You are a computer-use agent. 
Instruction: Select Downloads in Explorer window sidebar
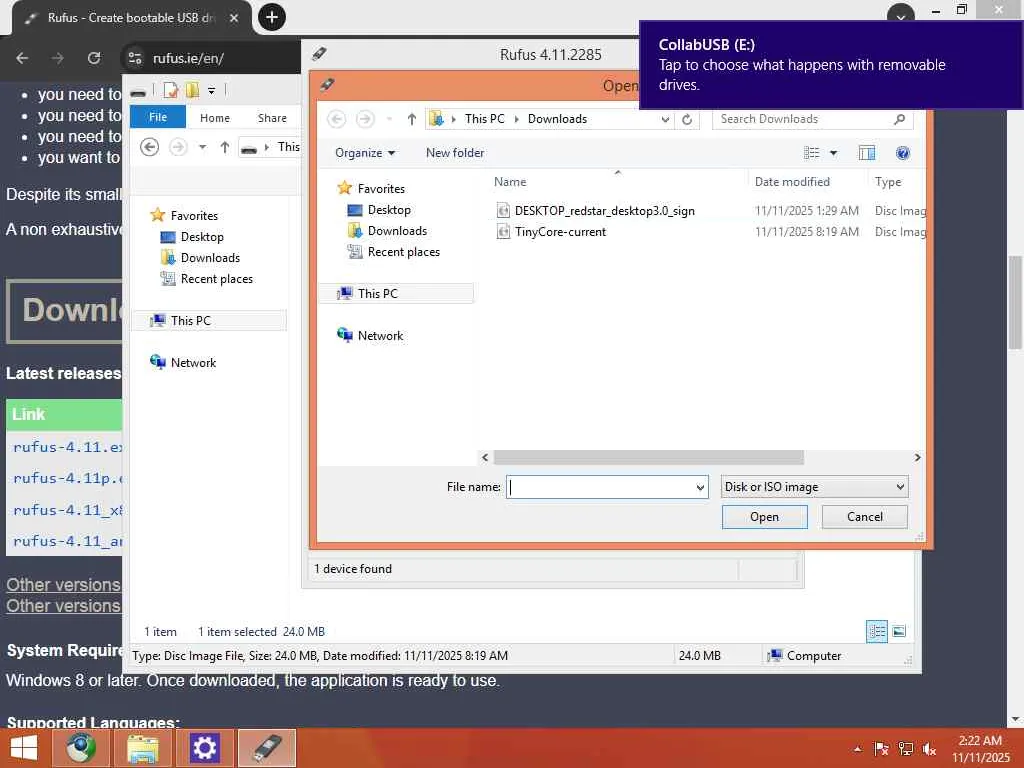click(210, 257)
